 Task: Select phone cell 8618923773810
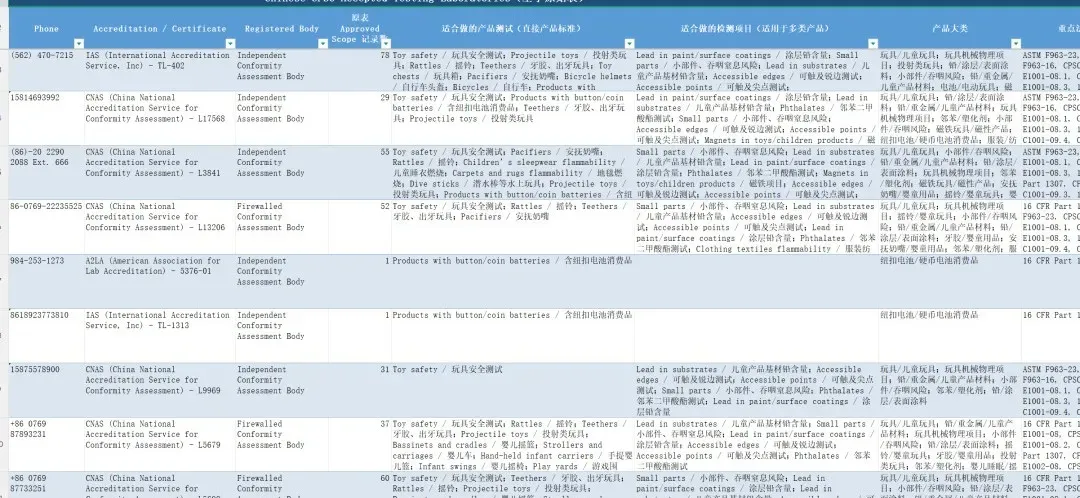(46, 335)
